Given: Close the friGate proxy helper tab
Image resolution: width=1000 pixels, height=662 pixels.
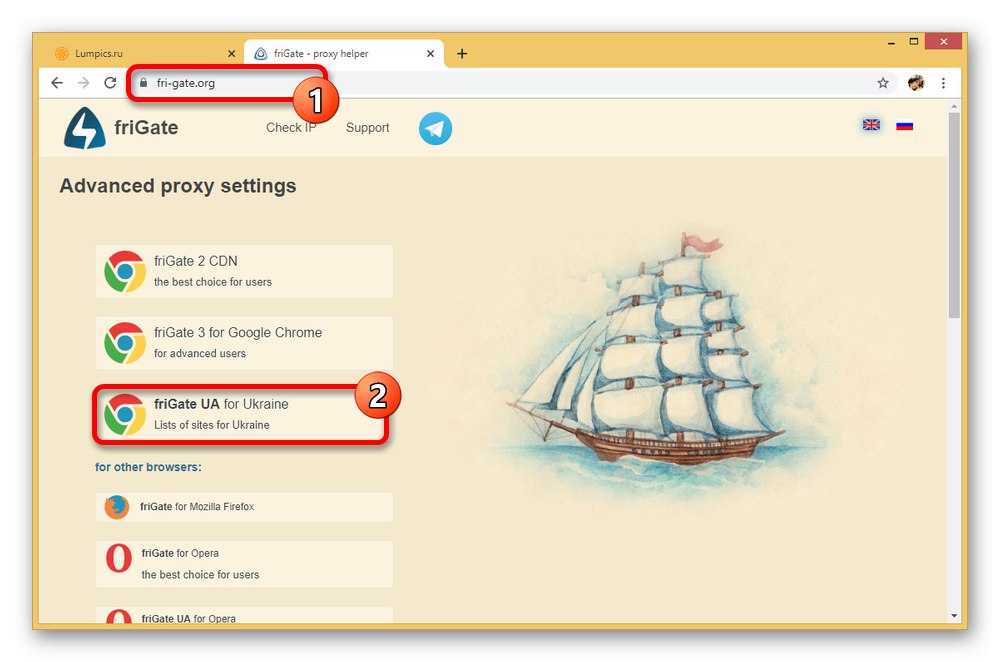Looking at the screenshot, I should pyautogui.click(x=430, y=54).
